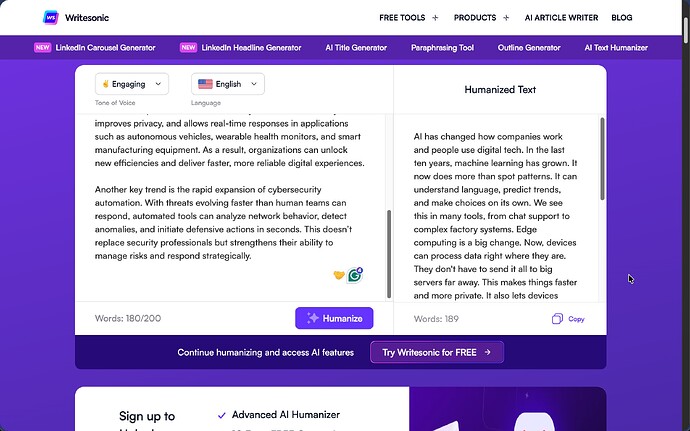This screenshot has width=690, height=431.
Task: Open the Engaging tone of voice dropdown
Action: (132, 84)
